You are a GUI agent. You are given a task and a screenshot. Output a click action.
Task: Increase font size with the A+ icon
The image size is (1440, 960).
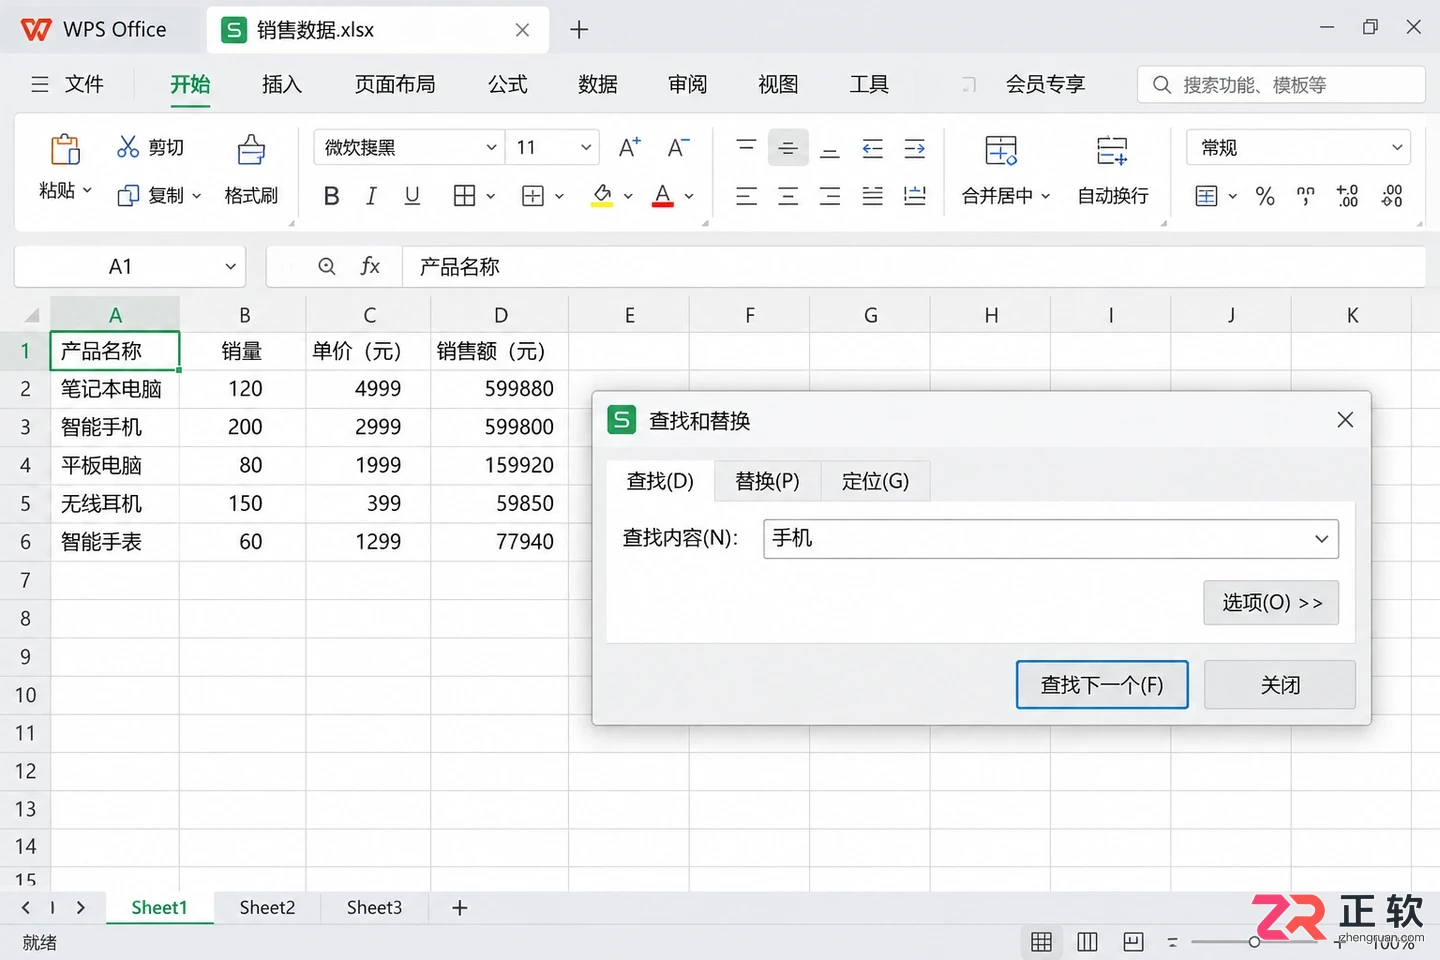pyautogui.click(x=630, y=148)
